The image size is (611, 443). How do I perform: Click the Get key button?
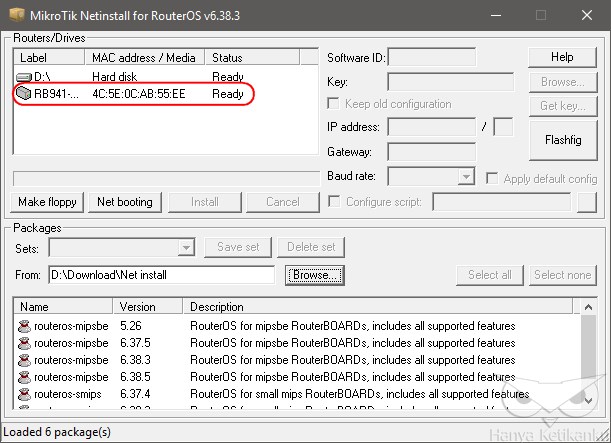[563, 106]
